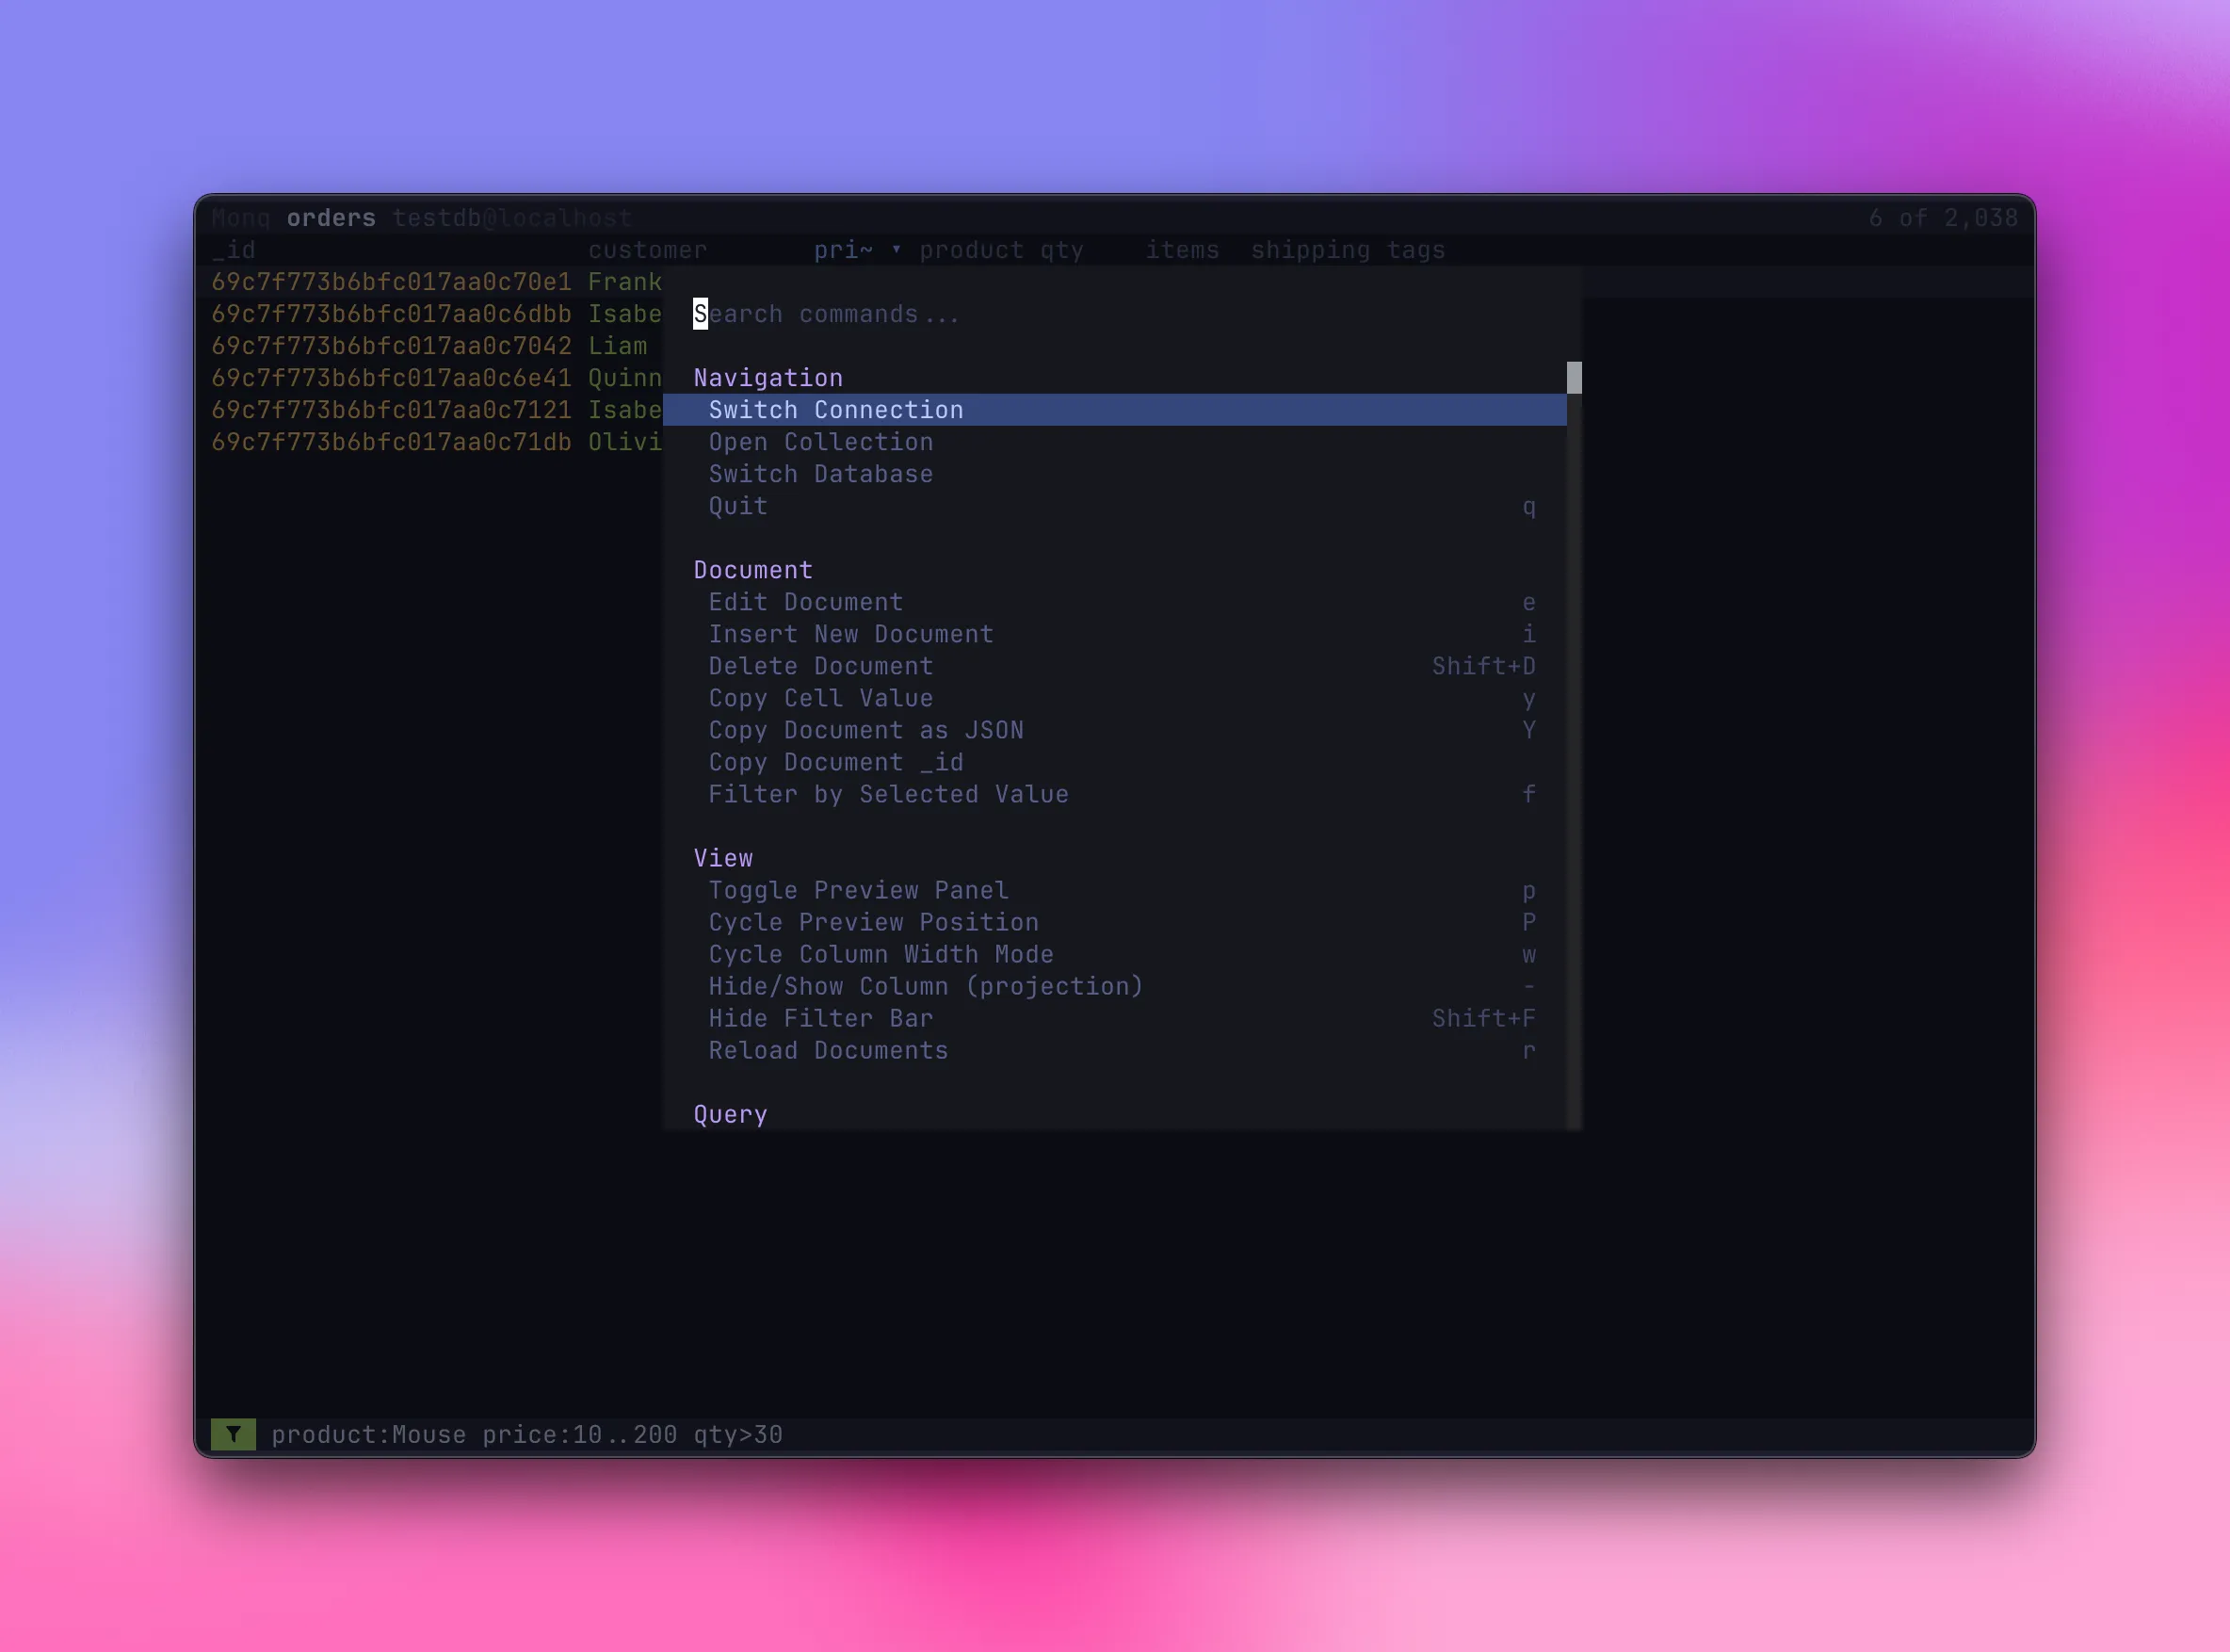Image resolution: width=2230 pixels, height=1652 pixels.
Task: Choose Cycle Preview Position
Action: (x=1114, y=922)
